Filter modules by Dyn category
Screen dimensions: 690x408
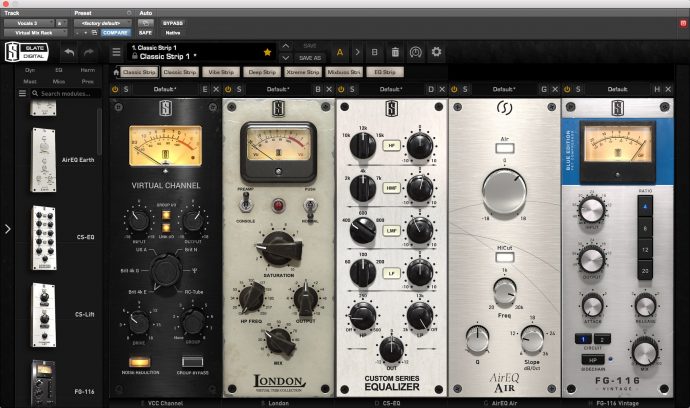coord(30,70)
